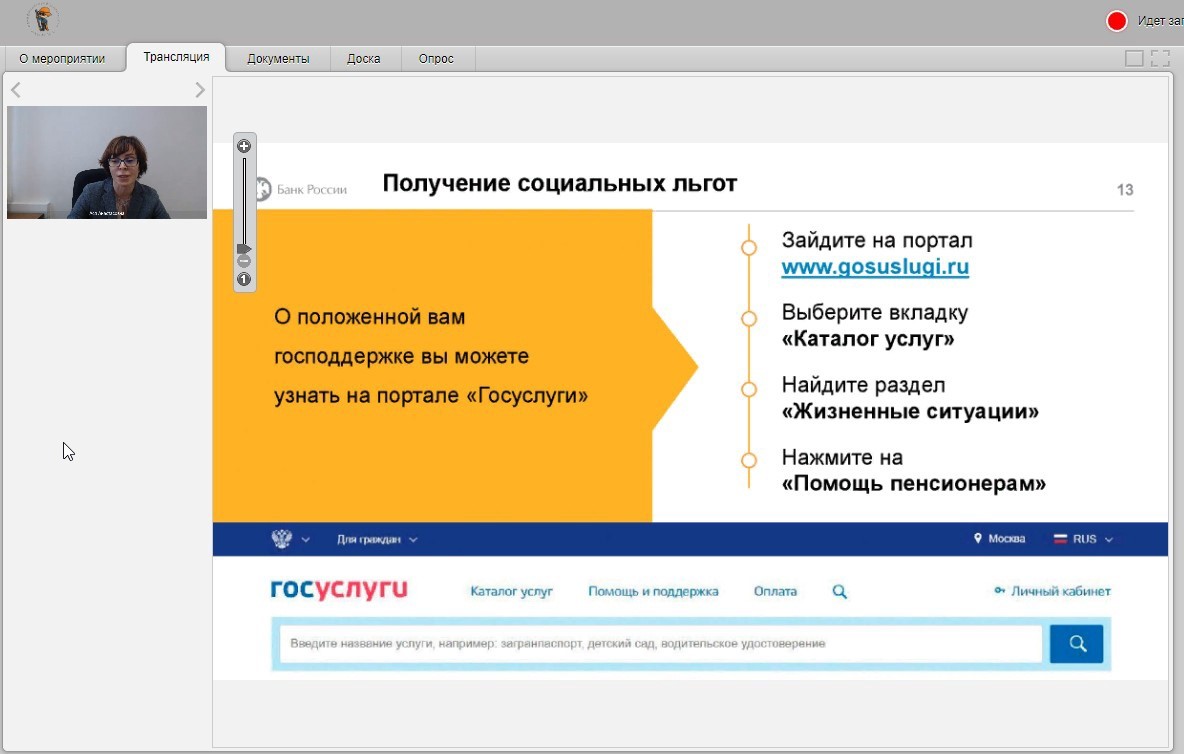Screen dimensions: 1184x754
Task: Click the Банк России logo
Action: (x=302, y=189)
